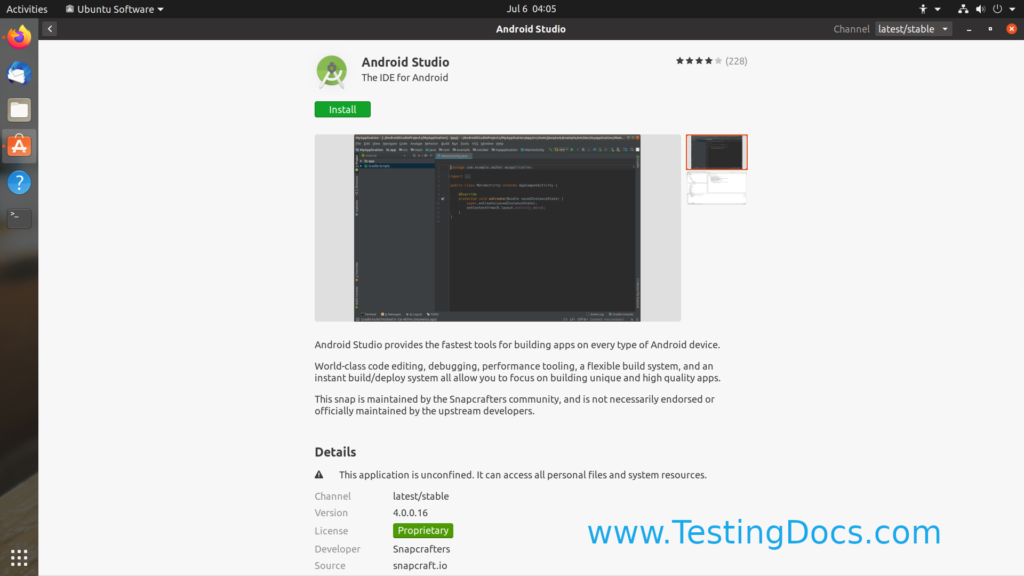Image resolution: width=1024 pixels, height=576 pixels.
Task: Click the volume icon in the top bar
Action: tap(980, 8)
